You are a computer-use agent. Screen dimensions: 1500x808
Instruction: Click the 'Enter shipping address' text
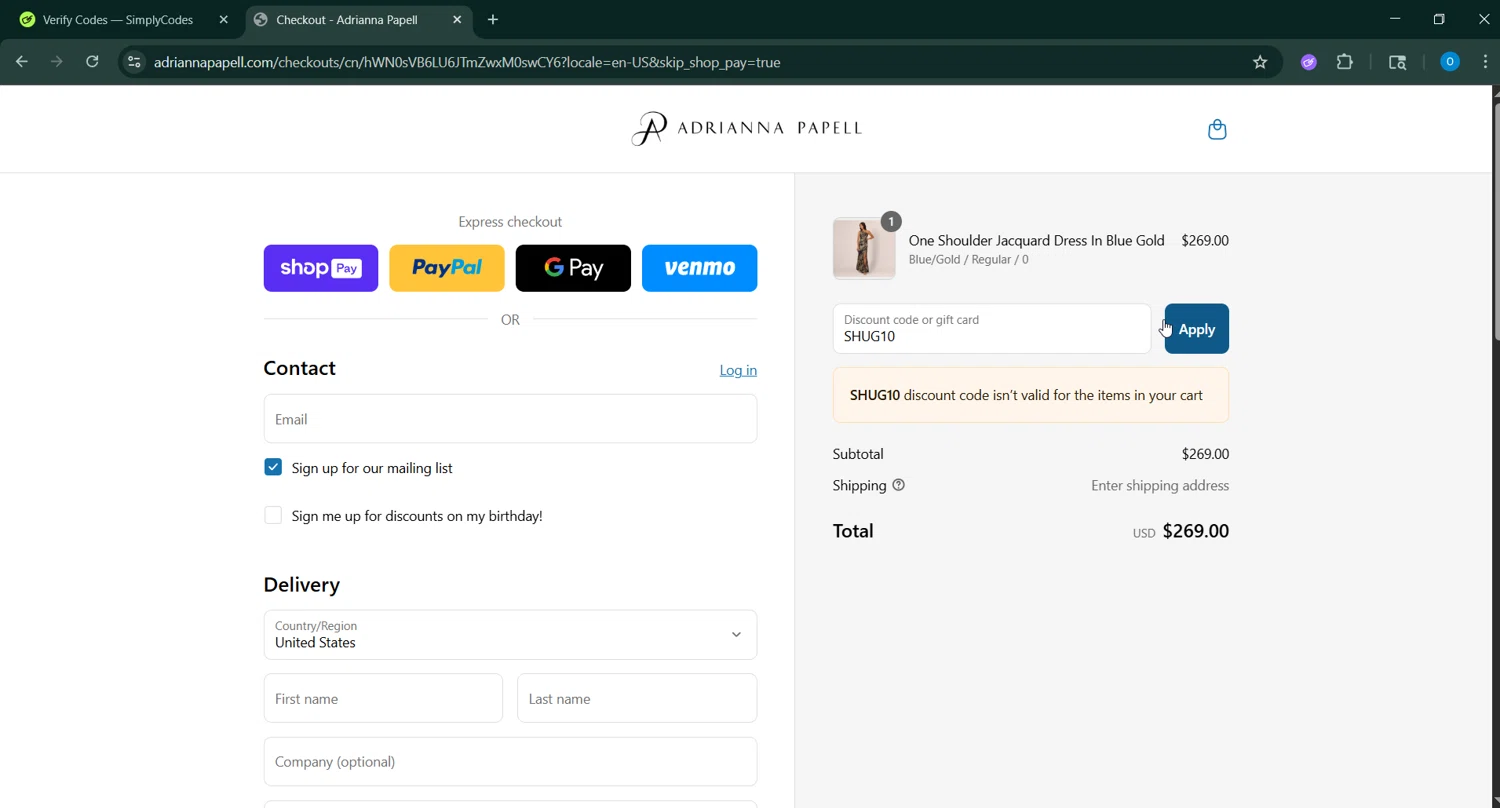click(1160, 485)
